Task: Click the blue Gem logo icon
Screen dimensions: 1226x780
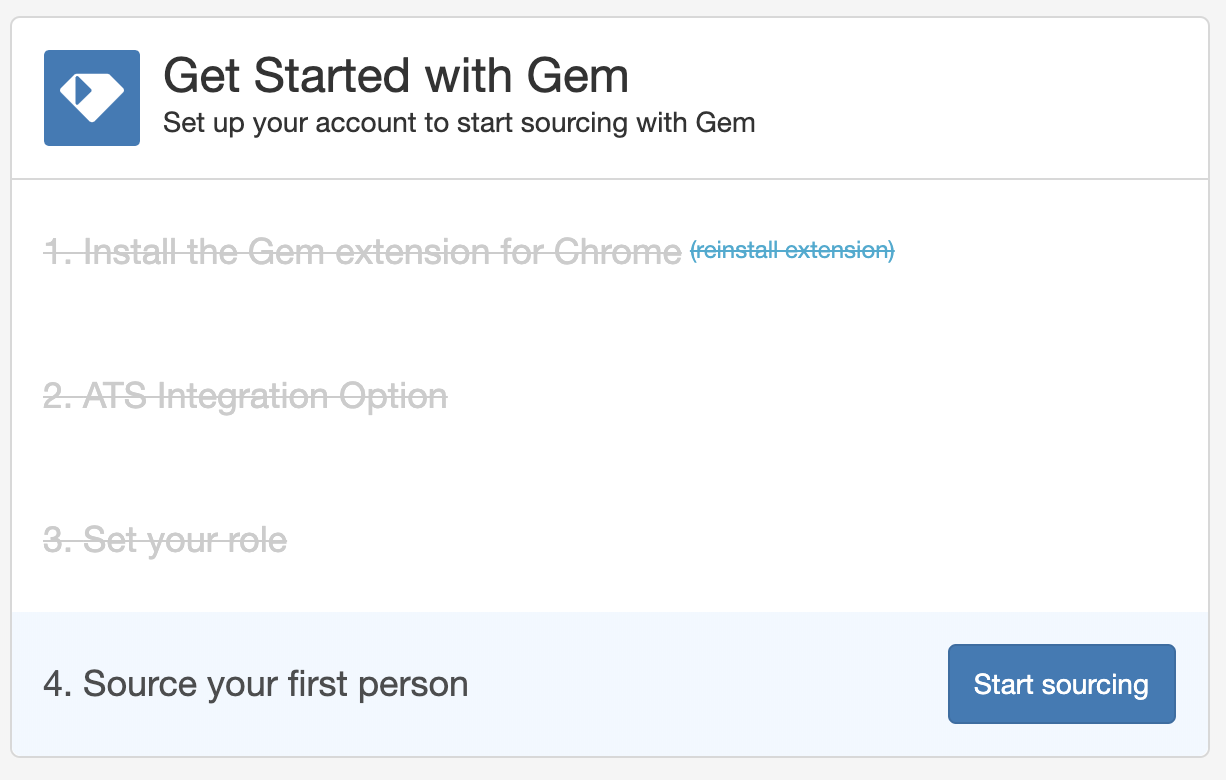Action: tap(92, 98)
